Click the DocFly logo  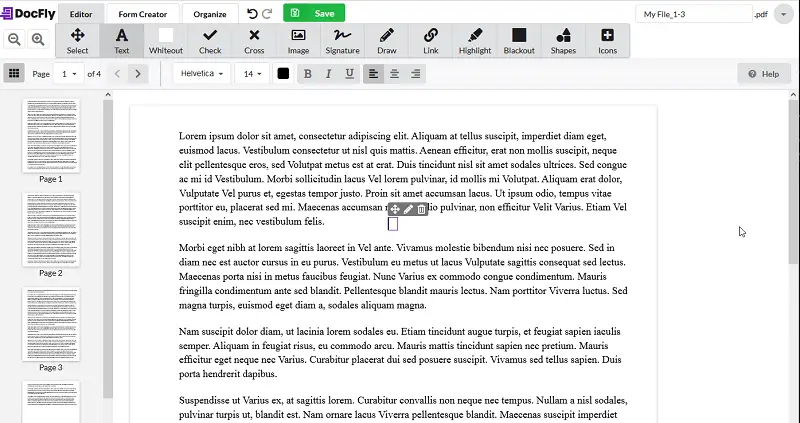coord(28,14)
